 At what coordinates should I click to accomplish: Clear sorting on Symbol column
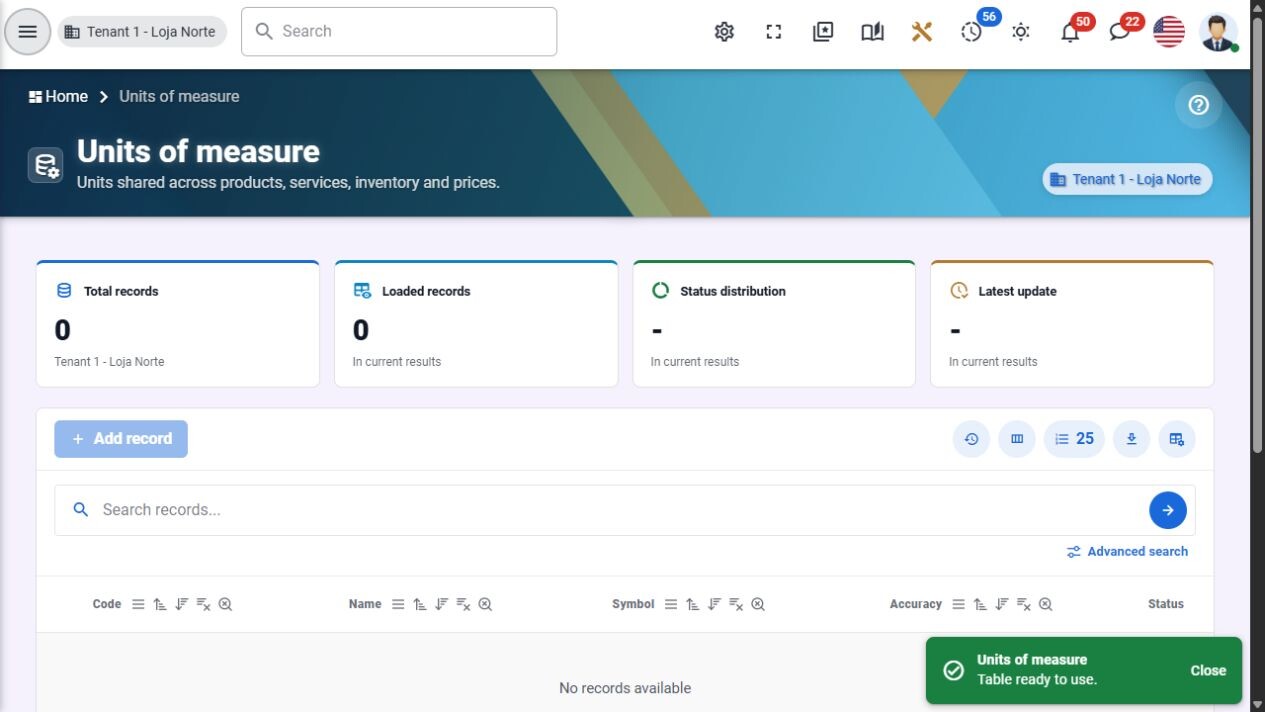pyautogui.click(x=737, y=604)
